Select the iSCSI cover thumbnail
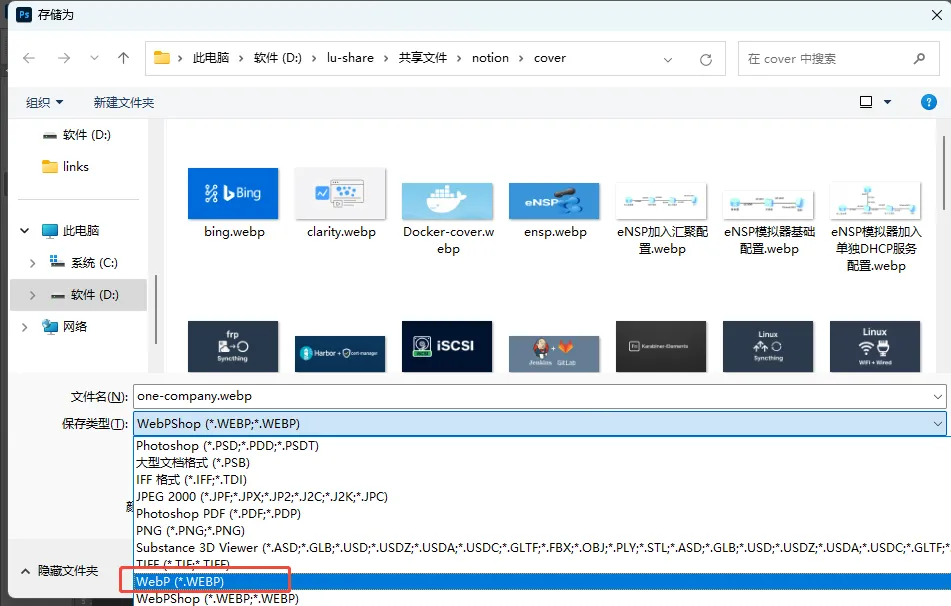Screen dimensions: 951x606 tap(447, 346)
